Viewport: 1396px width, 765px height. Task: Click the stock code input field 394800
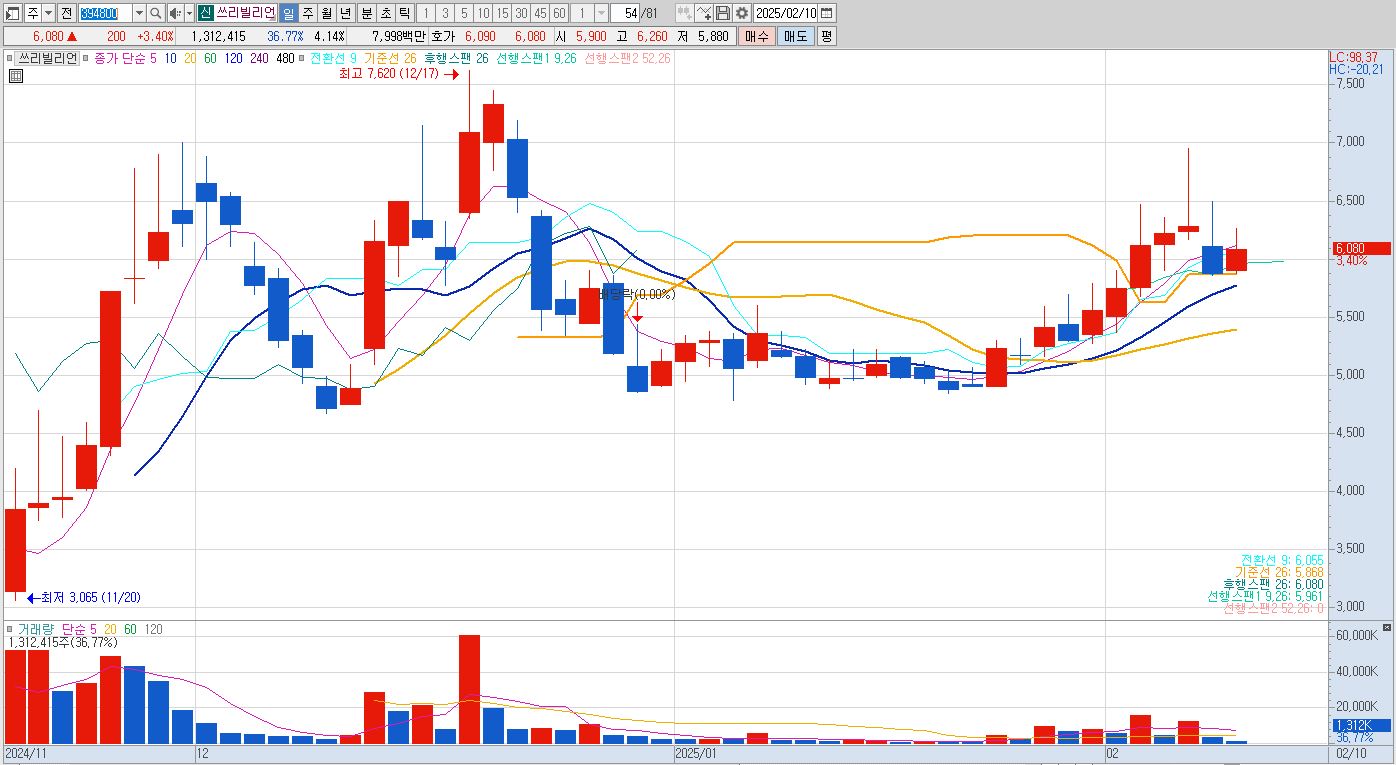tap(105, 13)
